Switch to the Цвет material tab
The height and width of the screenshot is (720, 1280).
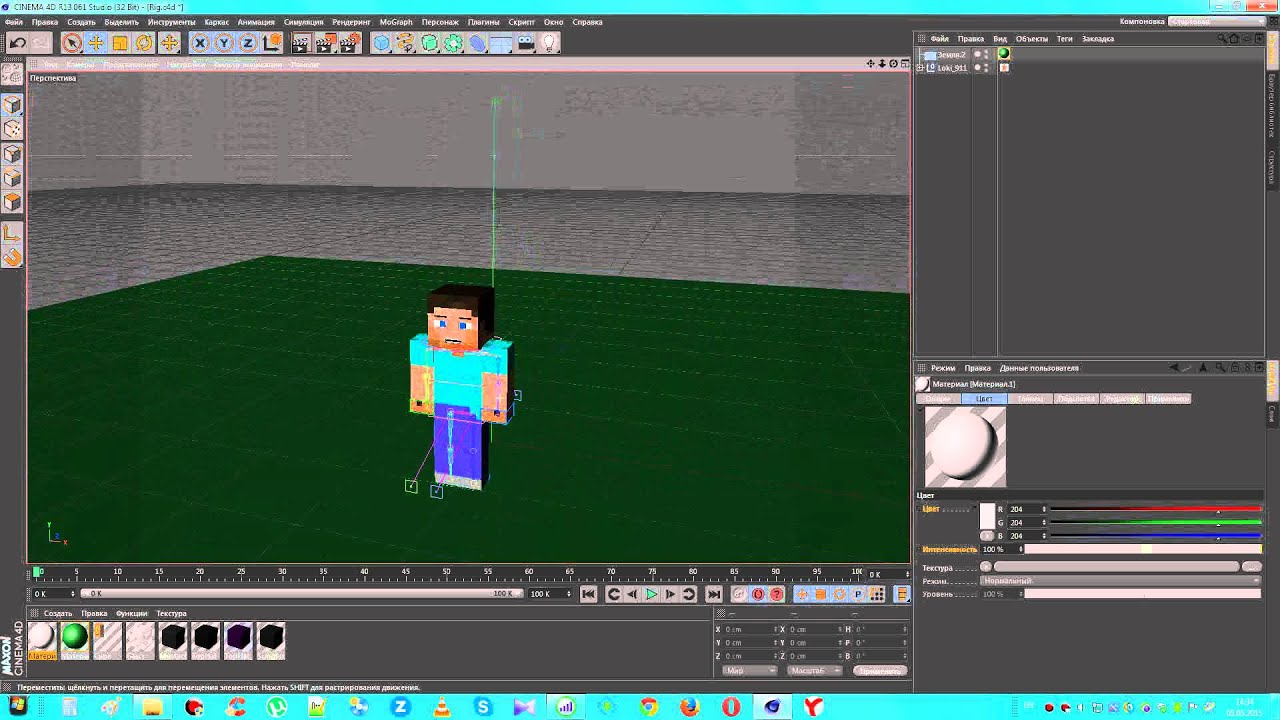[x=984, y=399]
